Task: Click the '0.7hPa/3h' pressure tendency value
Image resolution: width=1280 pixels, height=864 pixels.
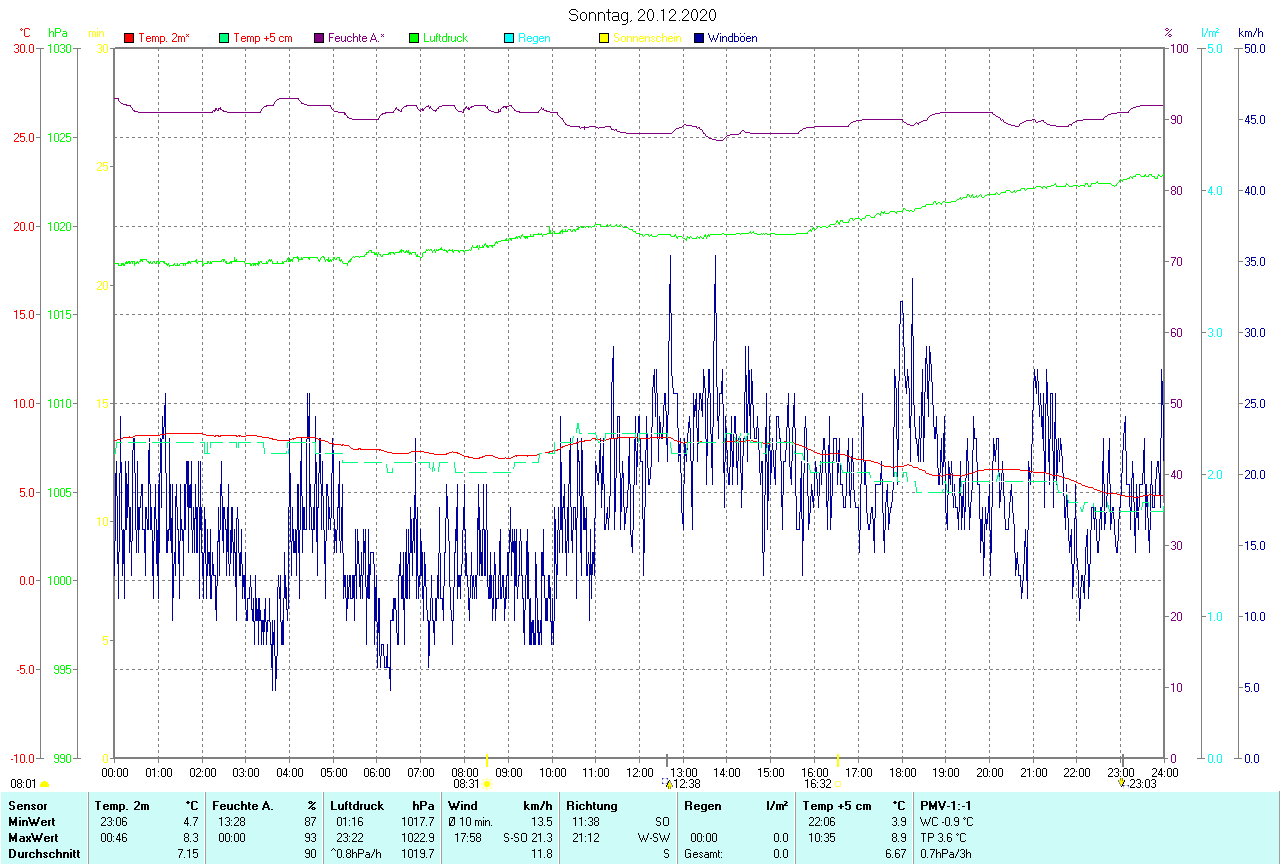Action: click(x=946, y=854)
